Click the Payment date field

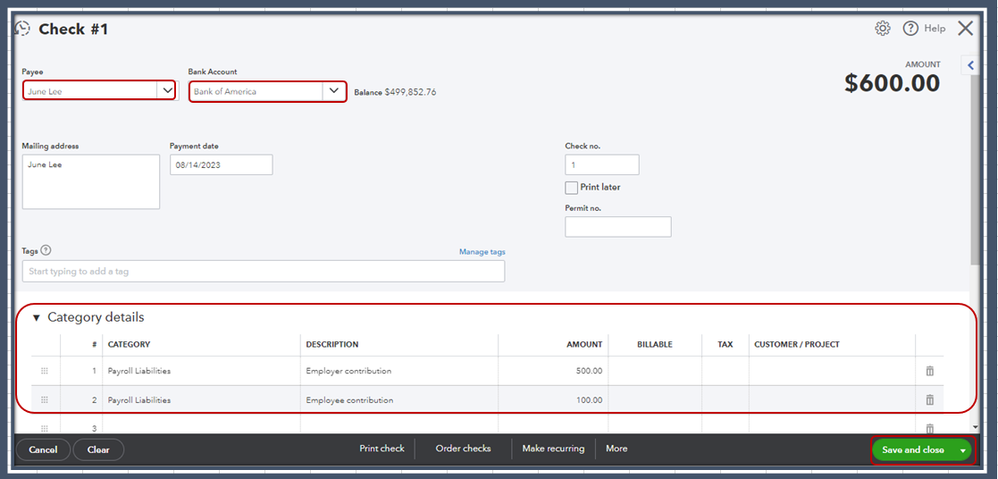[221, 164]
